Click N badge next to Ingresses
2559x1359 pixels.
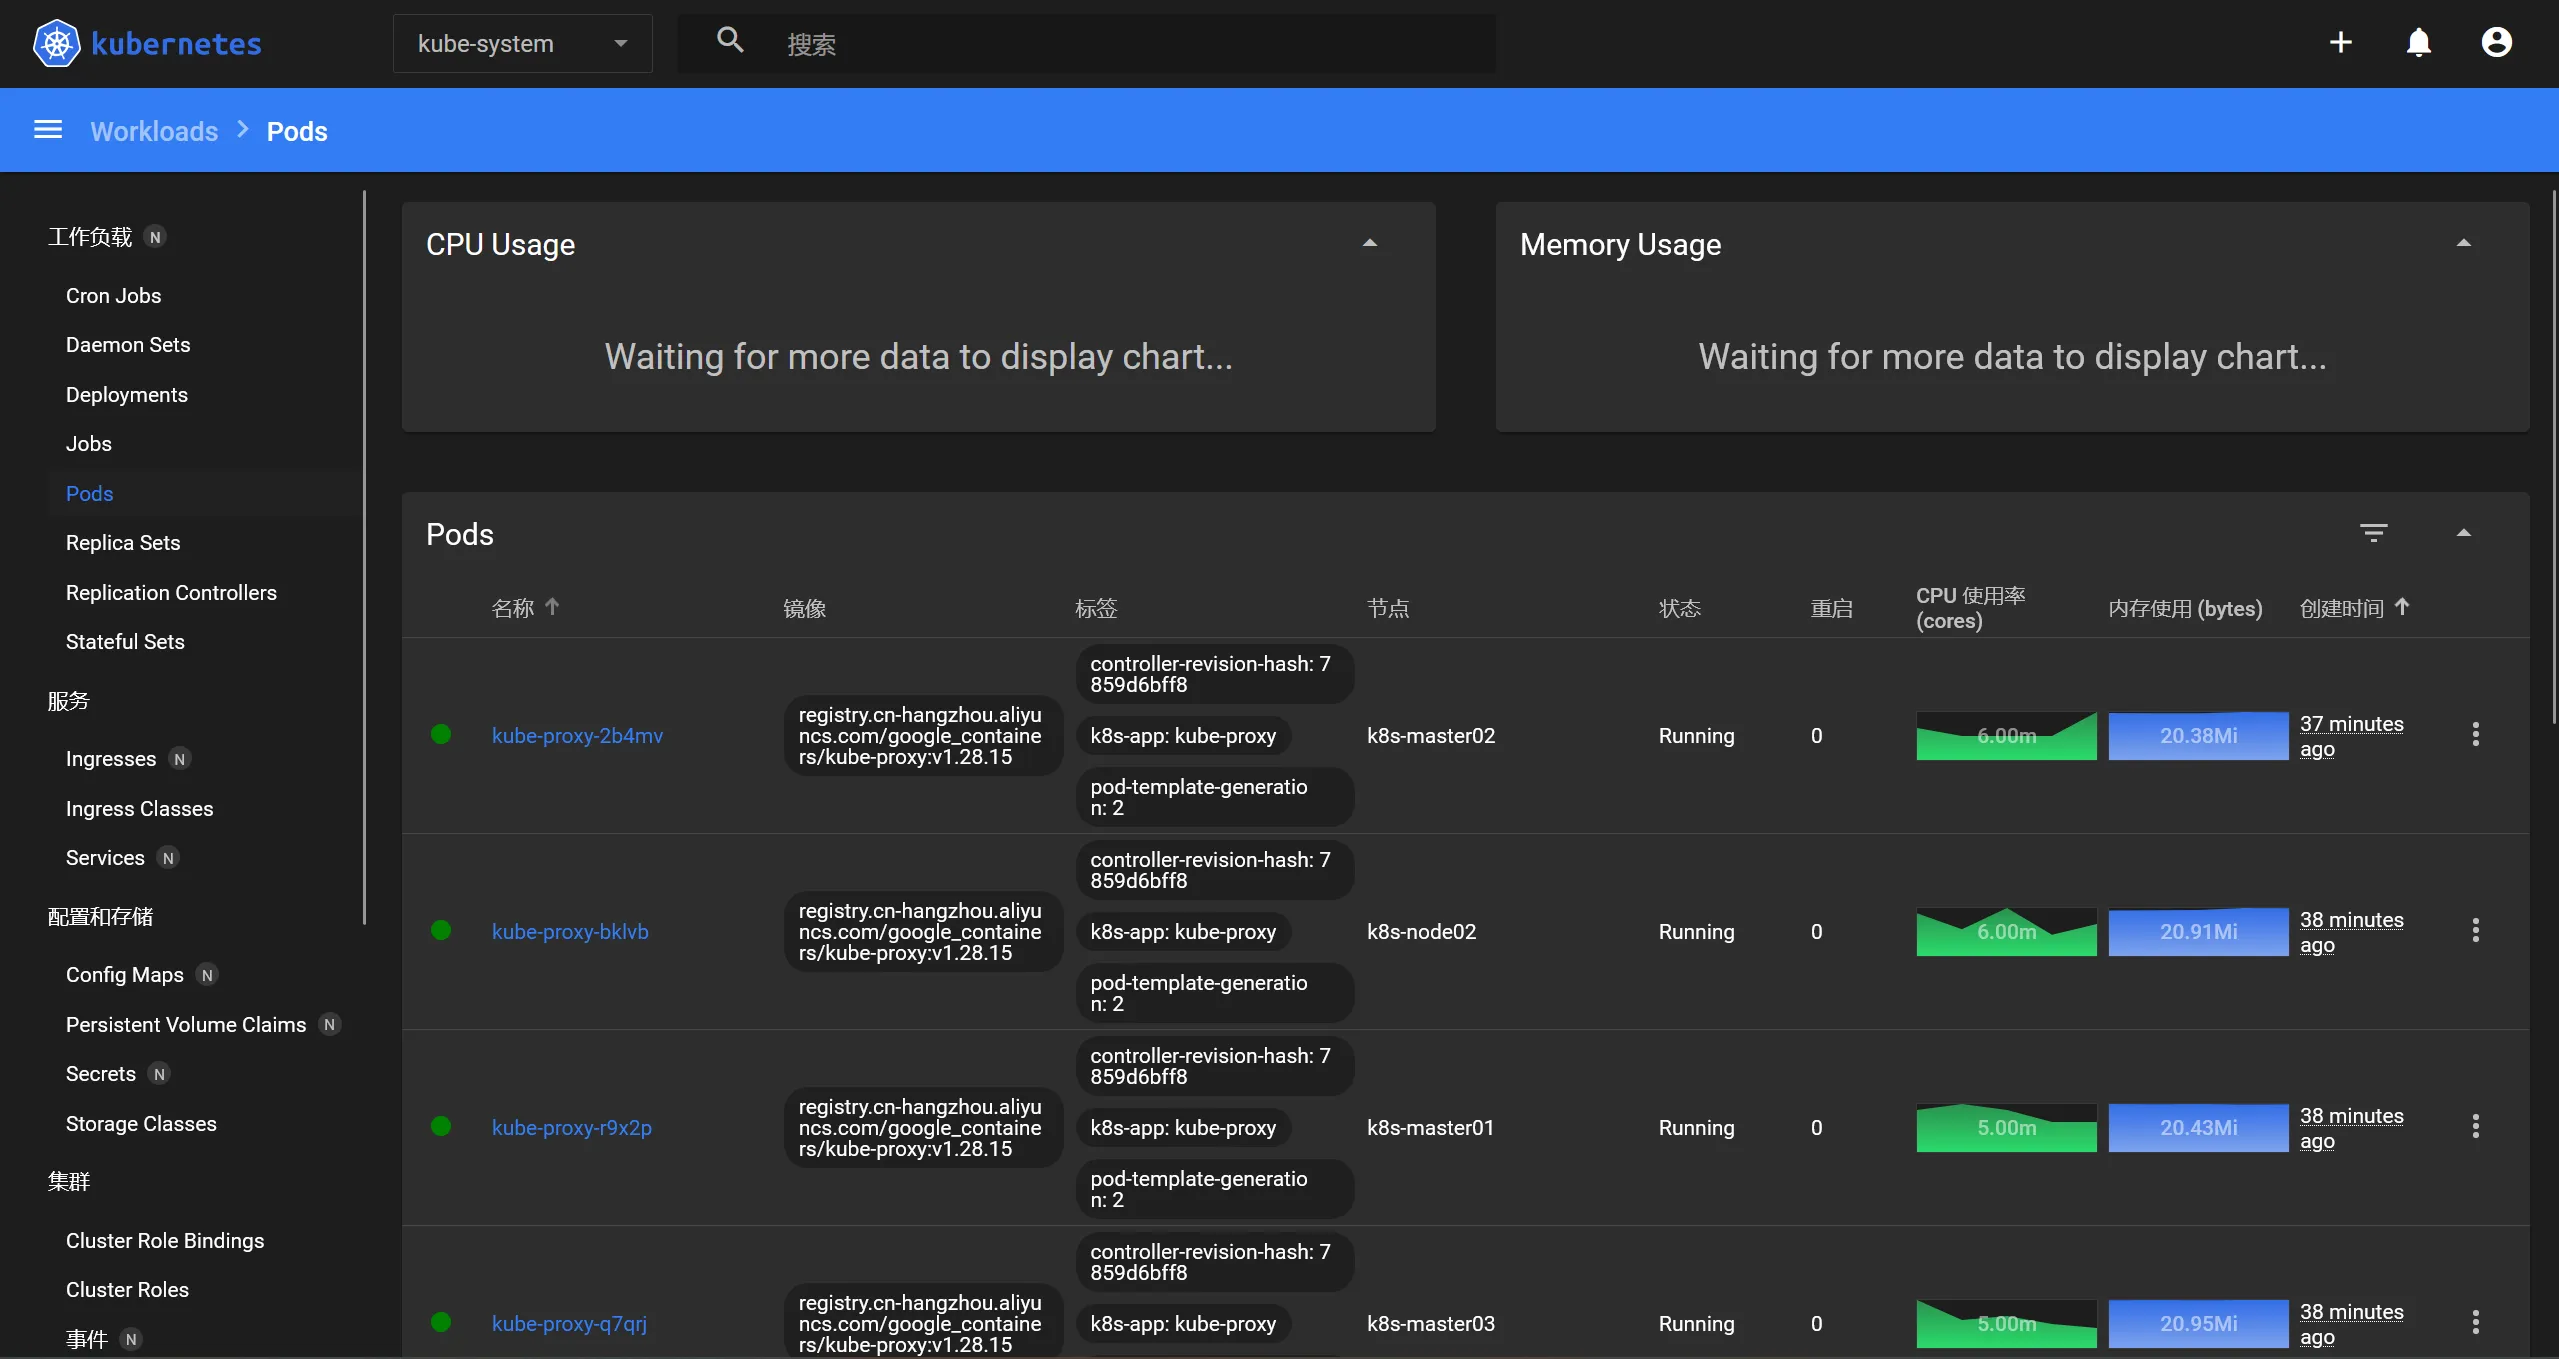180,759
